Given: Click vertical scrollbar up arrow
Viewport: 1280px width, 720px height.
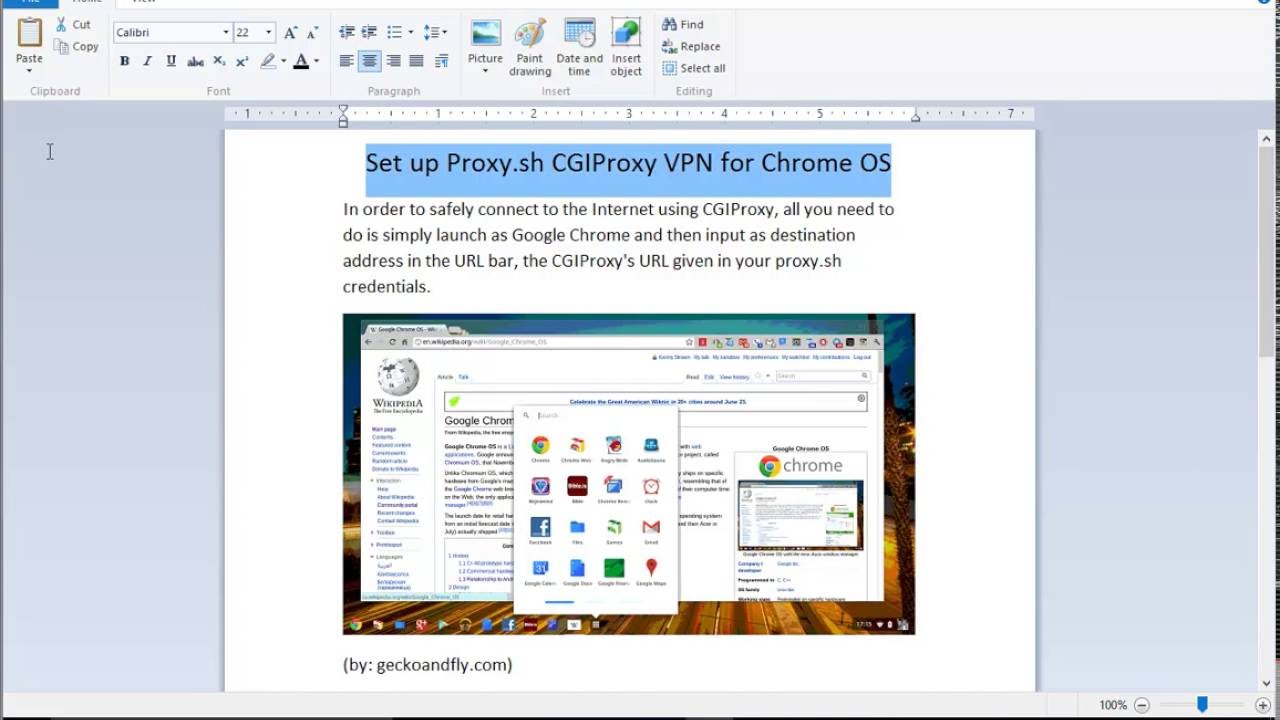Looking at the screenshot, I should (1268, 138).
